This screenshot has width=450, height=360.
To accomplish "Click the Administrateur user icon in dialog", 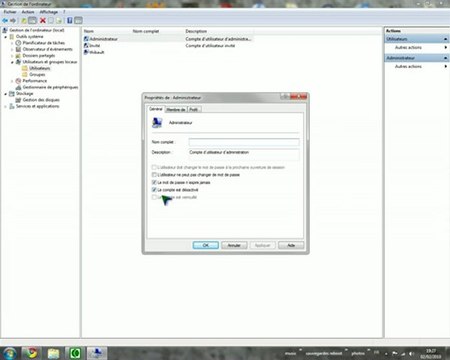I will click(x=157, y=123).
